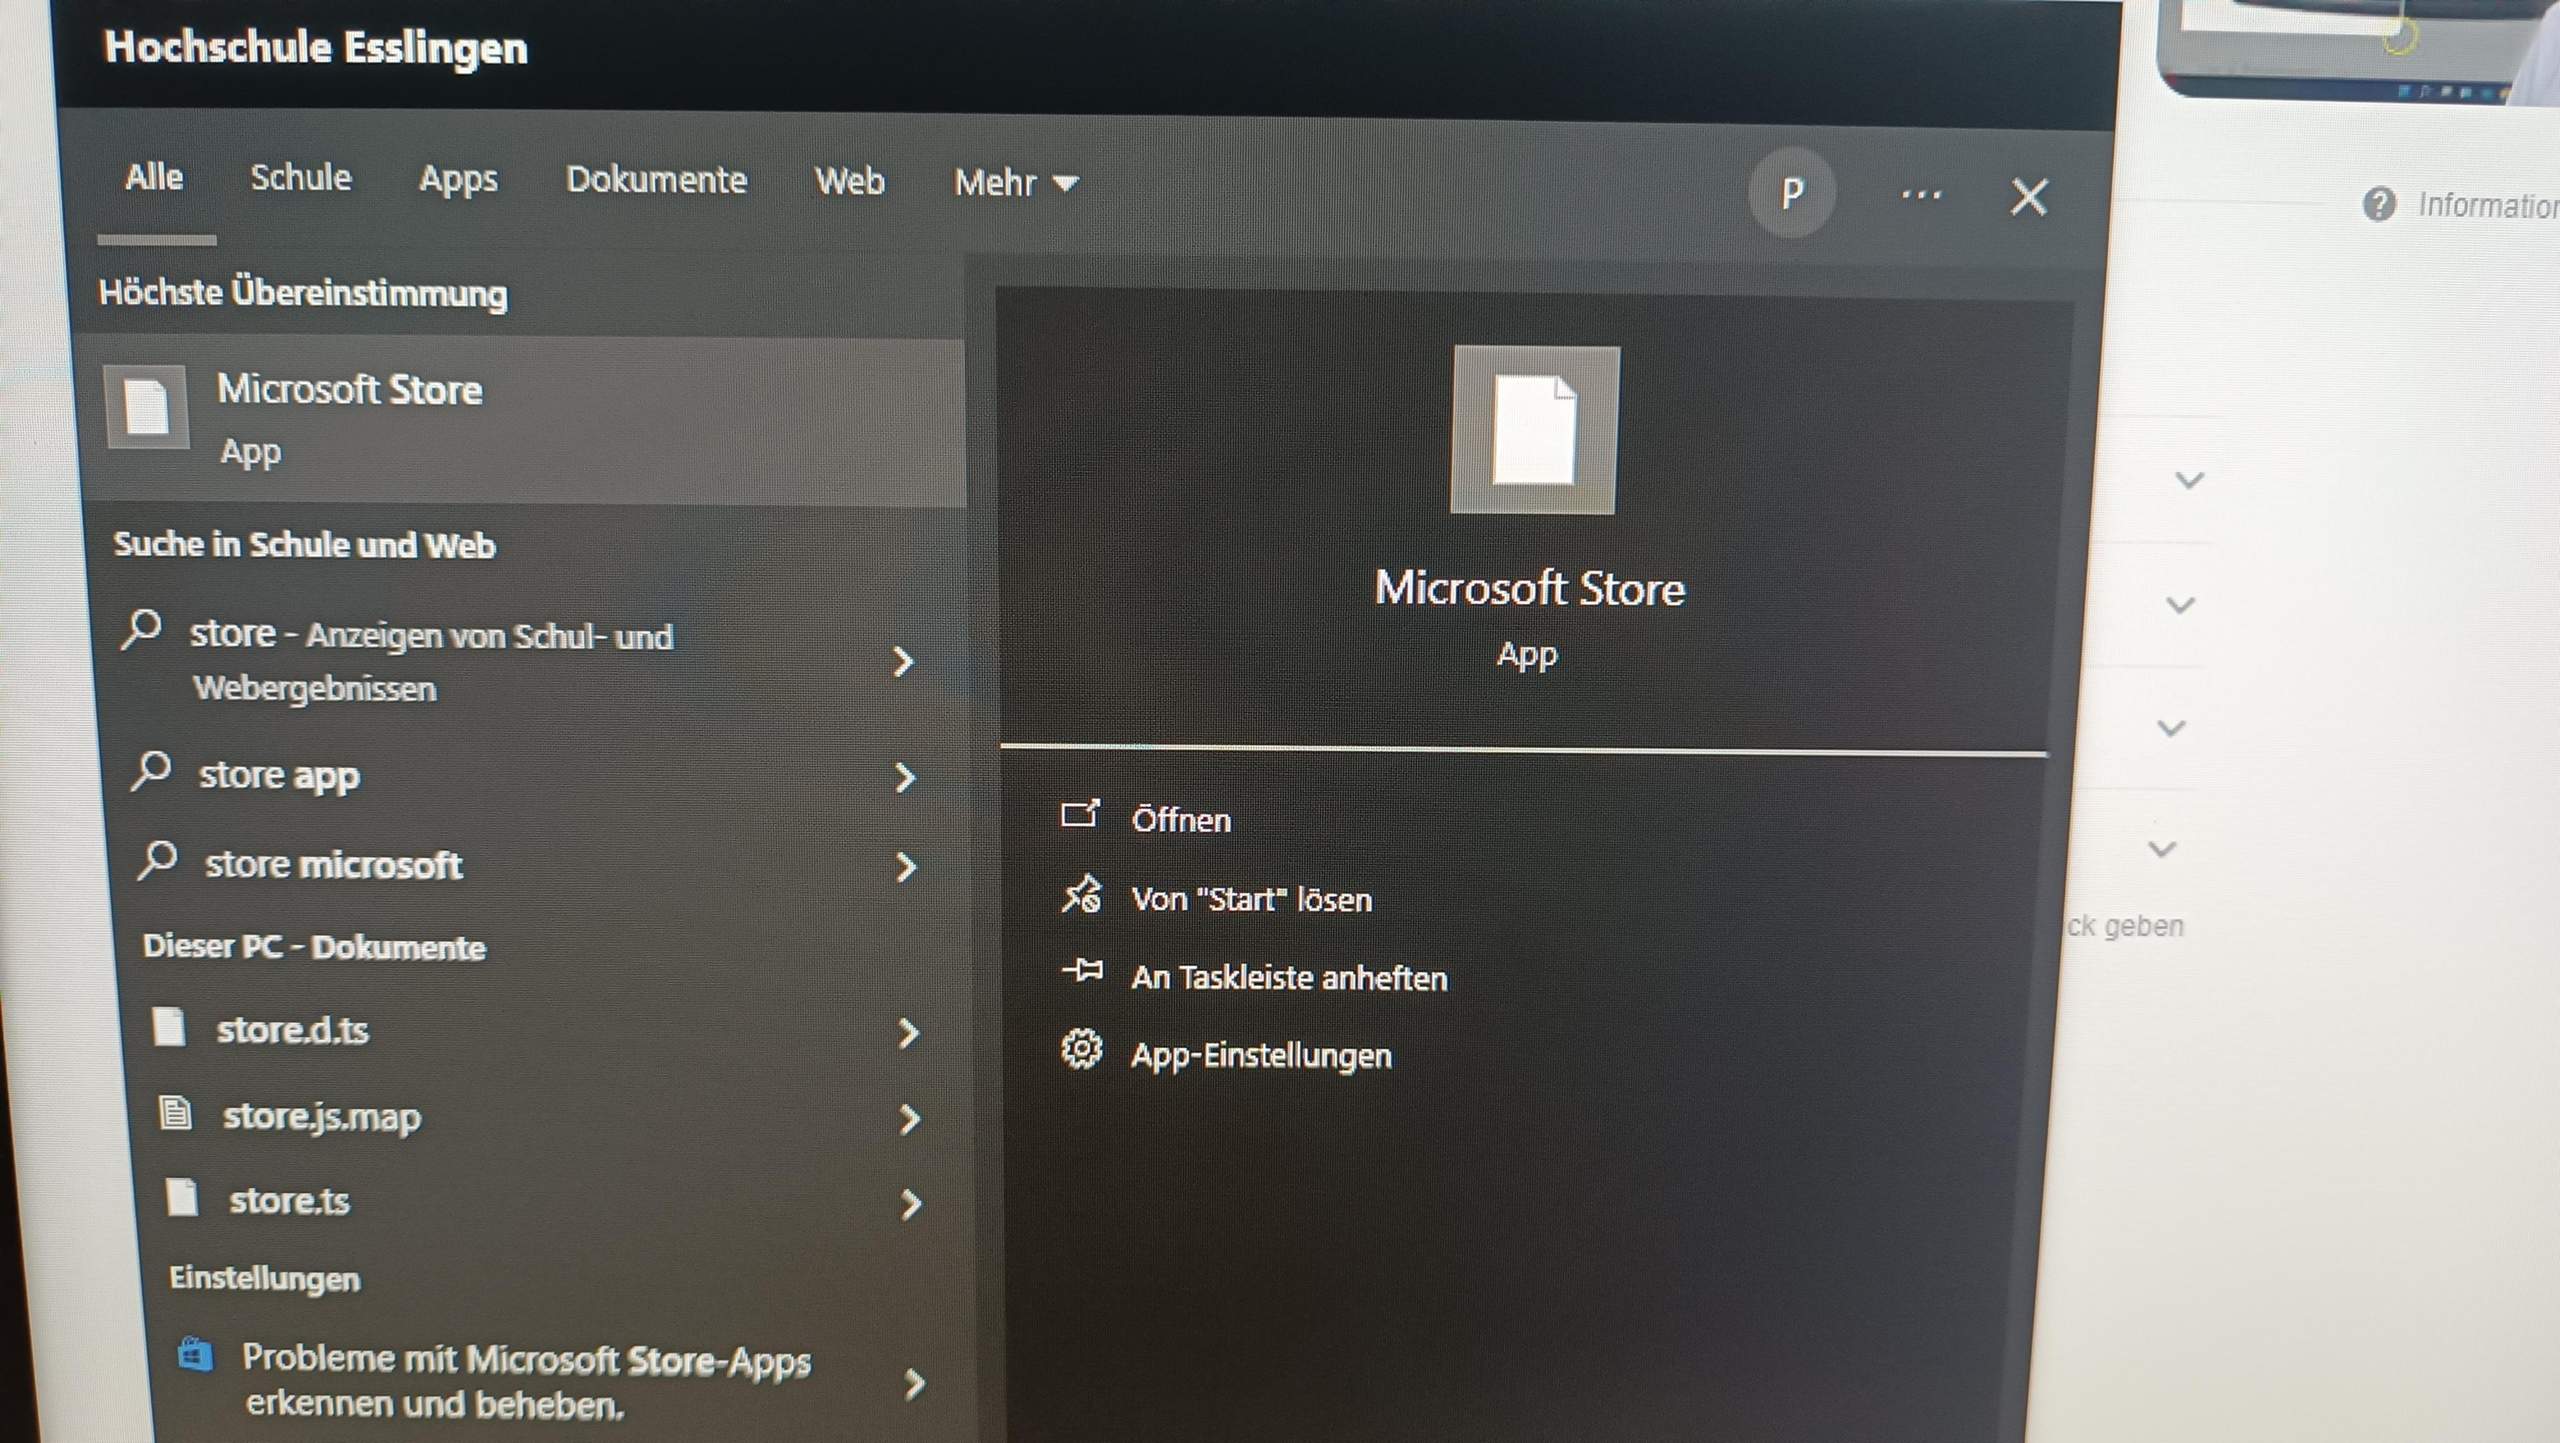Click the Microsoft Store title in preview pane
Screen dimensions: 2560x1443
click(x=1530, y=589)
